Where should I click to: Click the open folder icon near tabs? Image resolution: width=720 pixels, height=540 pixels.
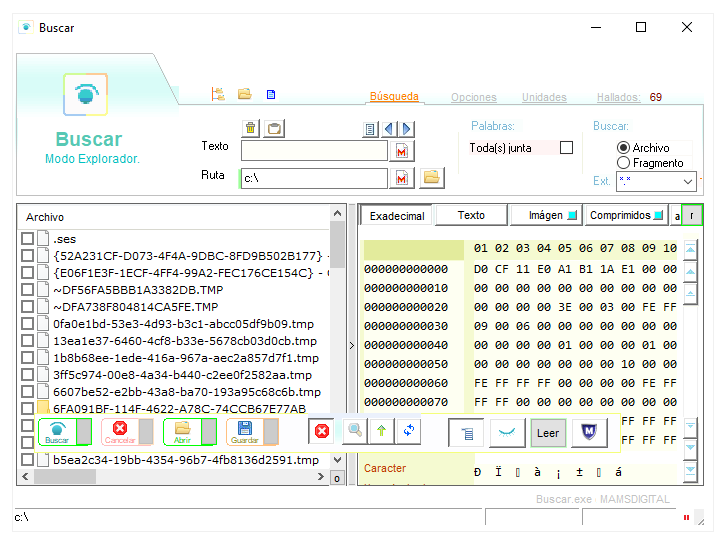[x=245, y=94]
